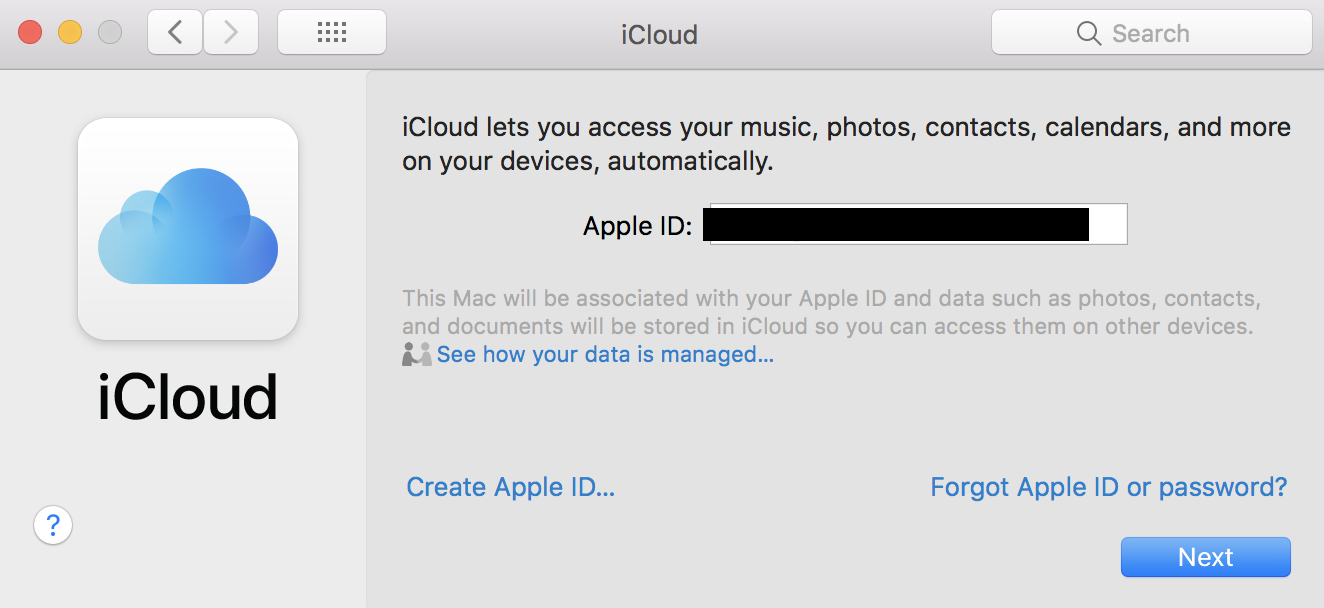Click the blue iCloud cloud logo
Image resolution: width=1324 pixels, height=608 pixels.
pyautogui.click(x=188, y=228)
